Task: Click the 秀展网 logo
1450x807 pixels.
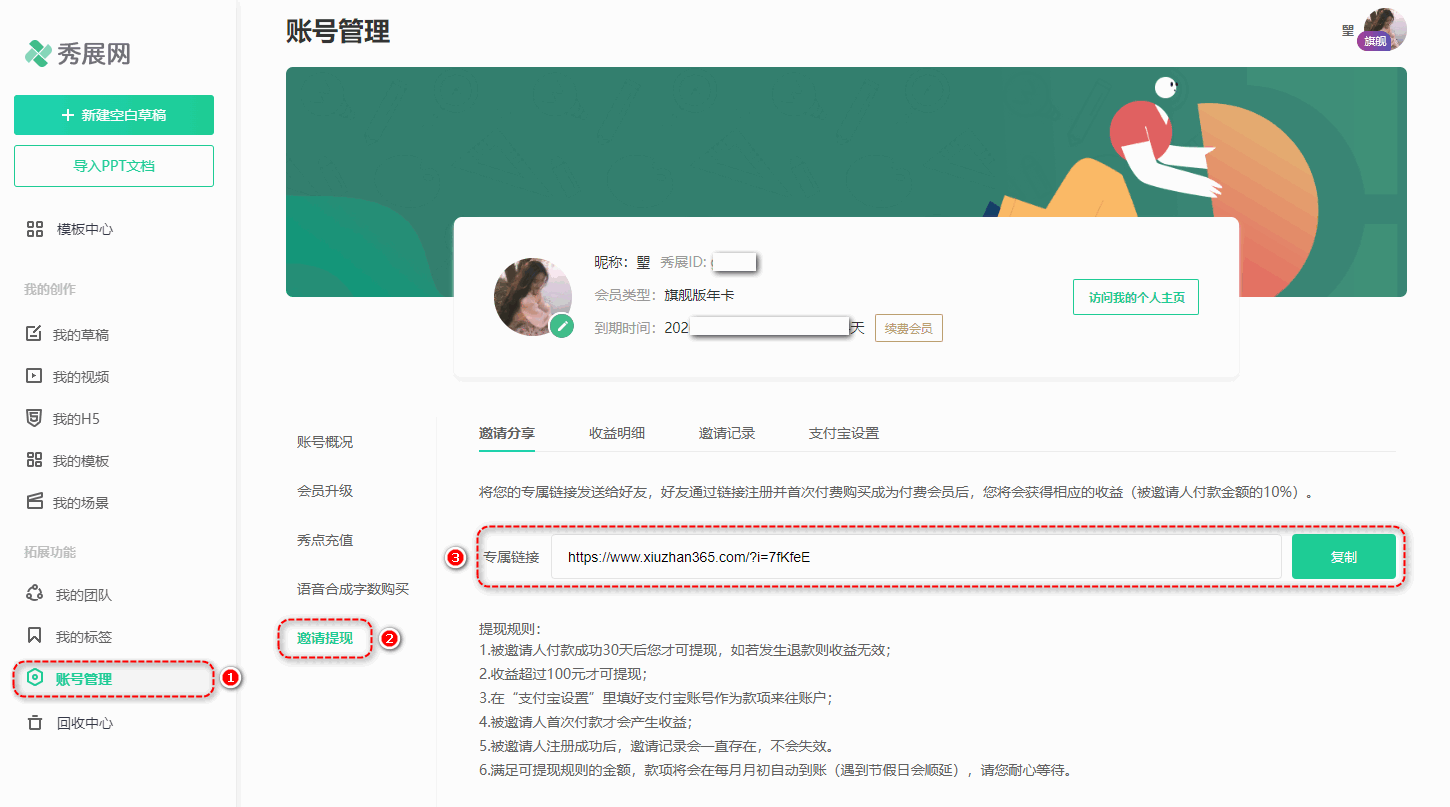Action: (x=78, y=53)
